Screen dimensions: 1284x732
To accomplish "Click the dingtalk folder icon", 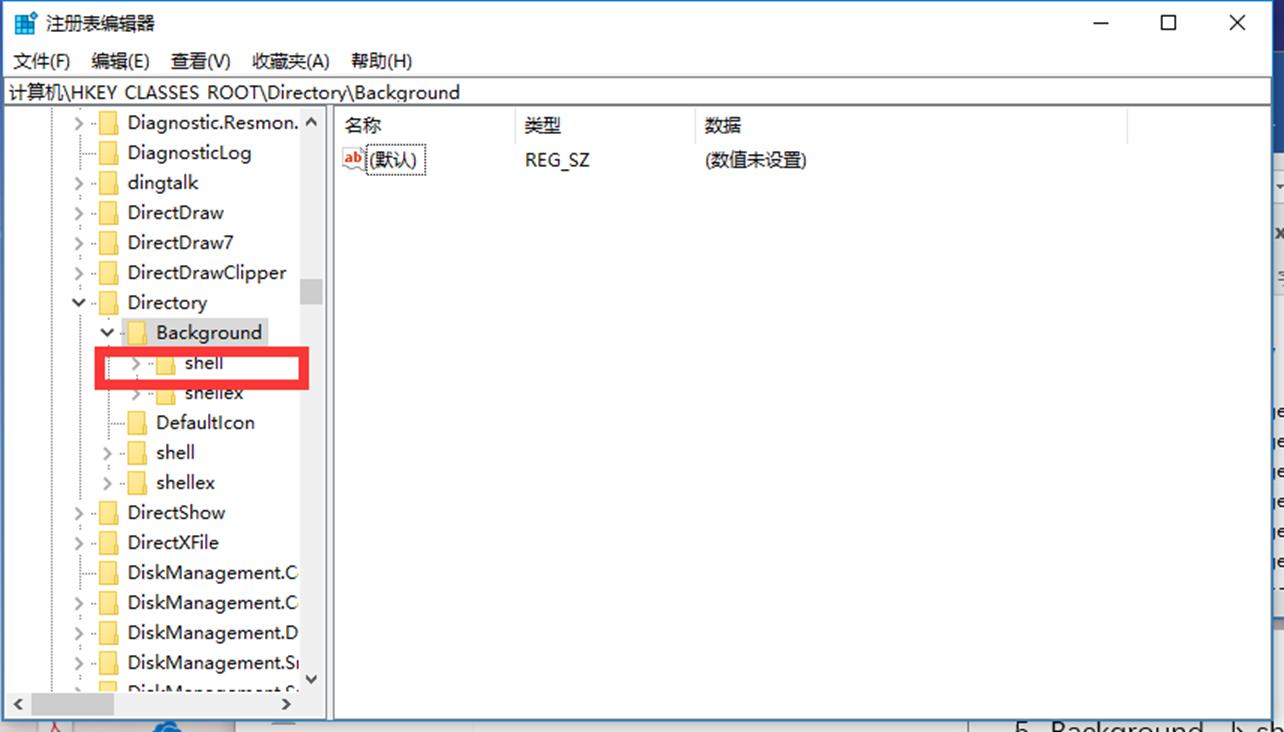I will 109,182.
